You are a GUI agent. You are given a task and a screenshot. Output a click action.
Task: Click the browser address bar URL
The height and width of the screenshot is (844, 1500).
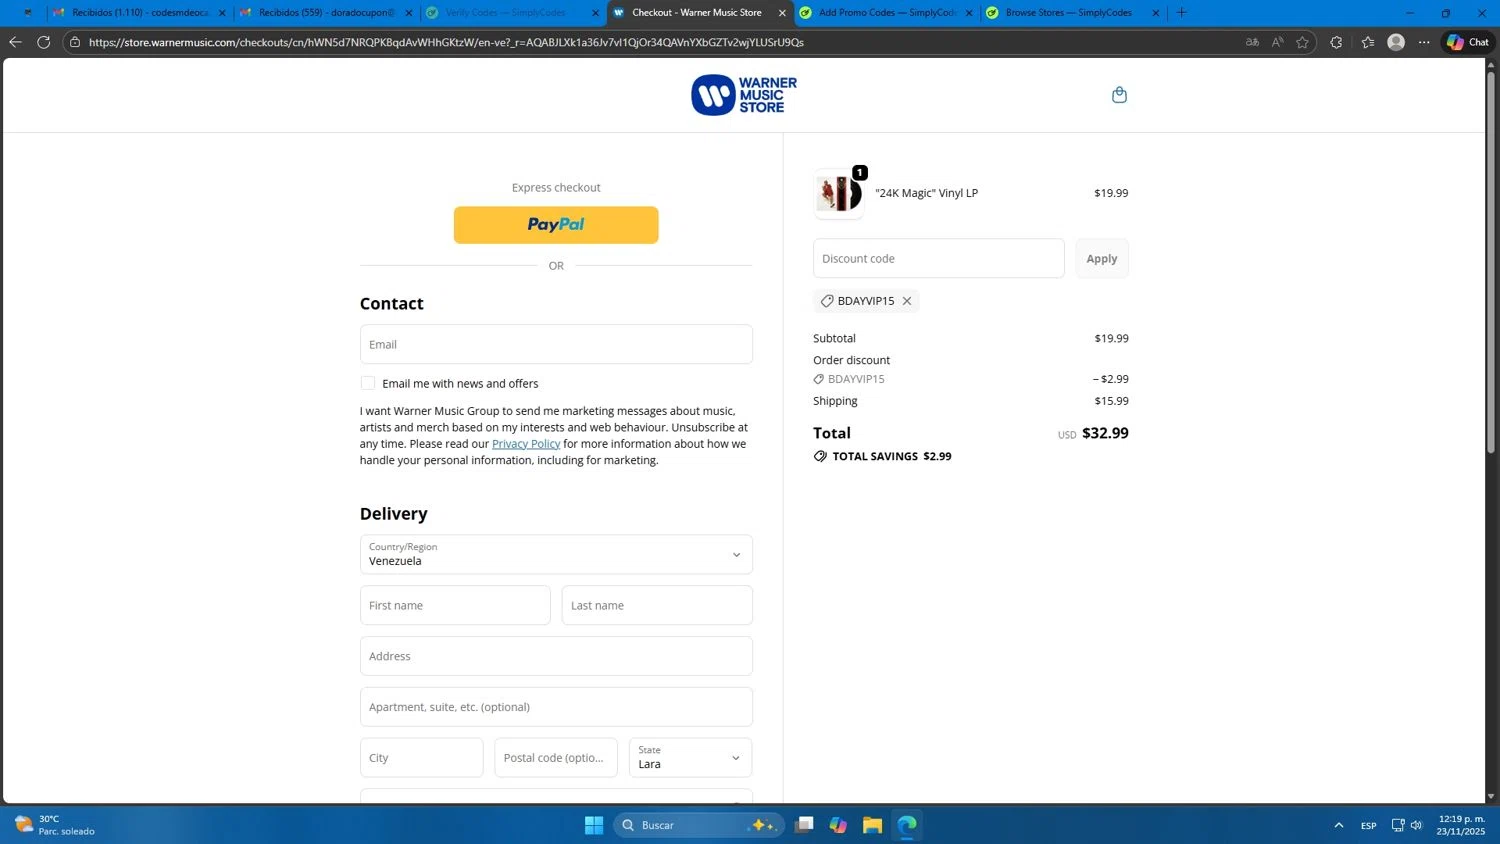pos(446,42)
